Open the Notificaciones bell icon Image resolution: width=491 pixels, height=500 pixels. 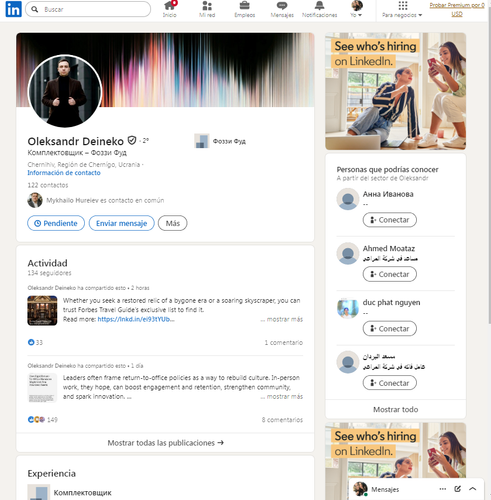(319, 9)
